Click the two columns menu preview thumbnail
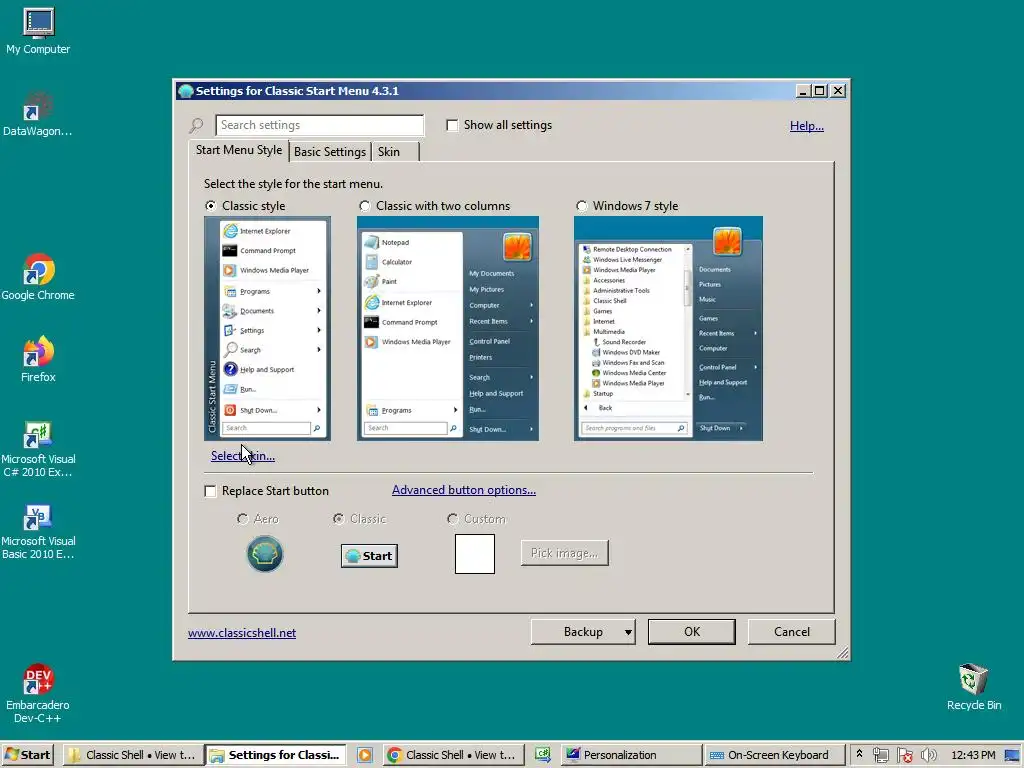This screenshot has height=768, width=1024. [x=448, y=328]
